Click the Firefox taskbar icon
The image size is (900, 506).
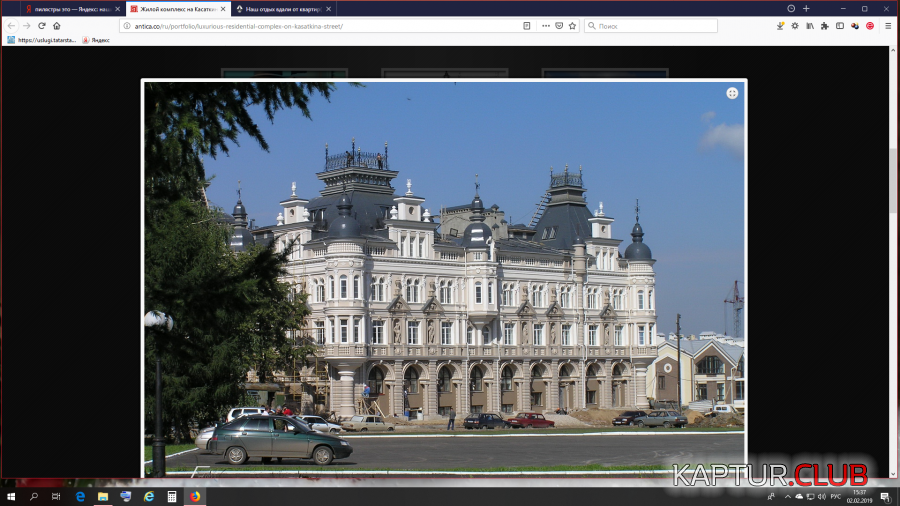coord(195,497)
